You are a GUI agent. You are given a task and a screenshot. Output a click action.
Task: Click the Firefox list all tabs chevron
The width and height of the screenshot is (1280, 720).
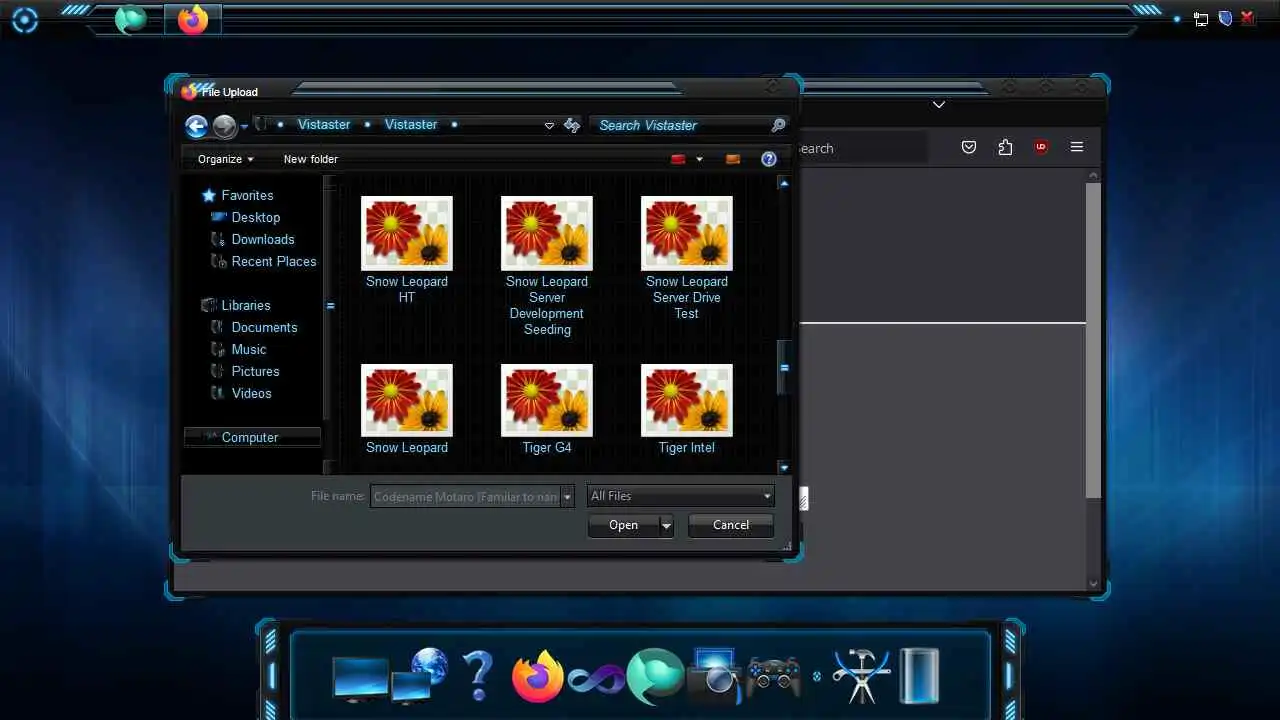click(938, 104)
